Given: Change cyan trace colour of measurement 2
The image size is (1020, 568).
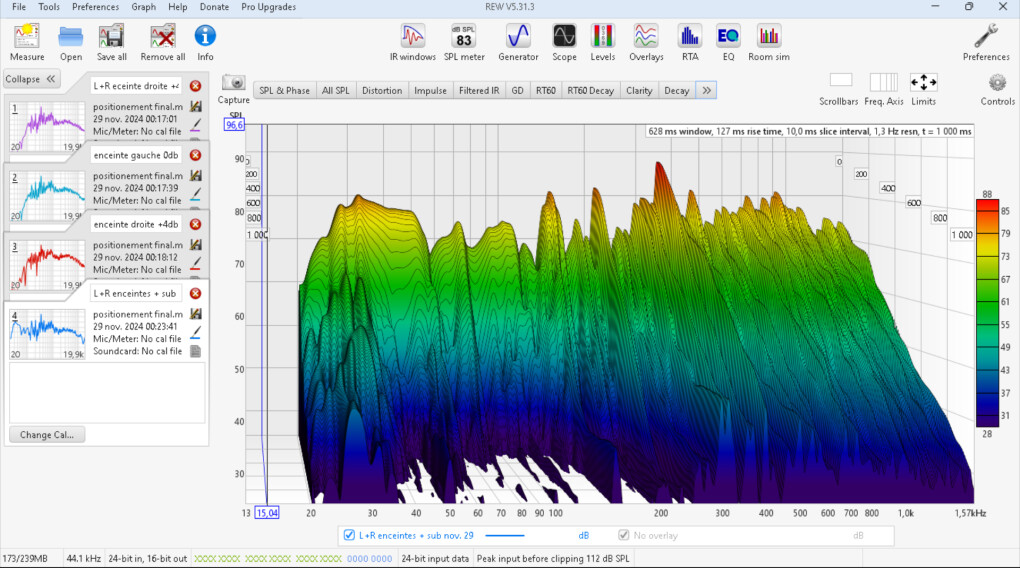Looking at the screenshot, I should [x=195, y=194].
